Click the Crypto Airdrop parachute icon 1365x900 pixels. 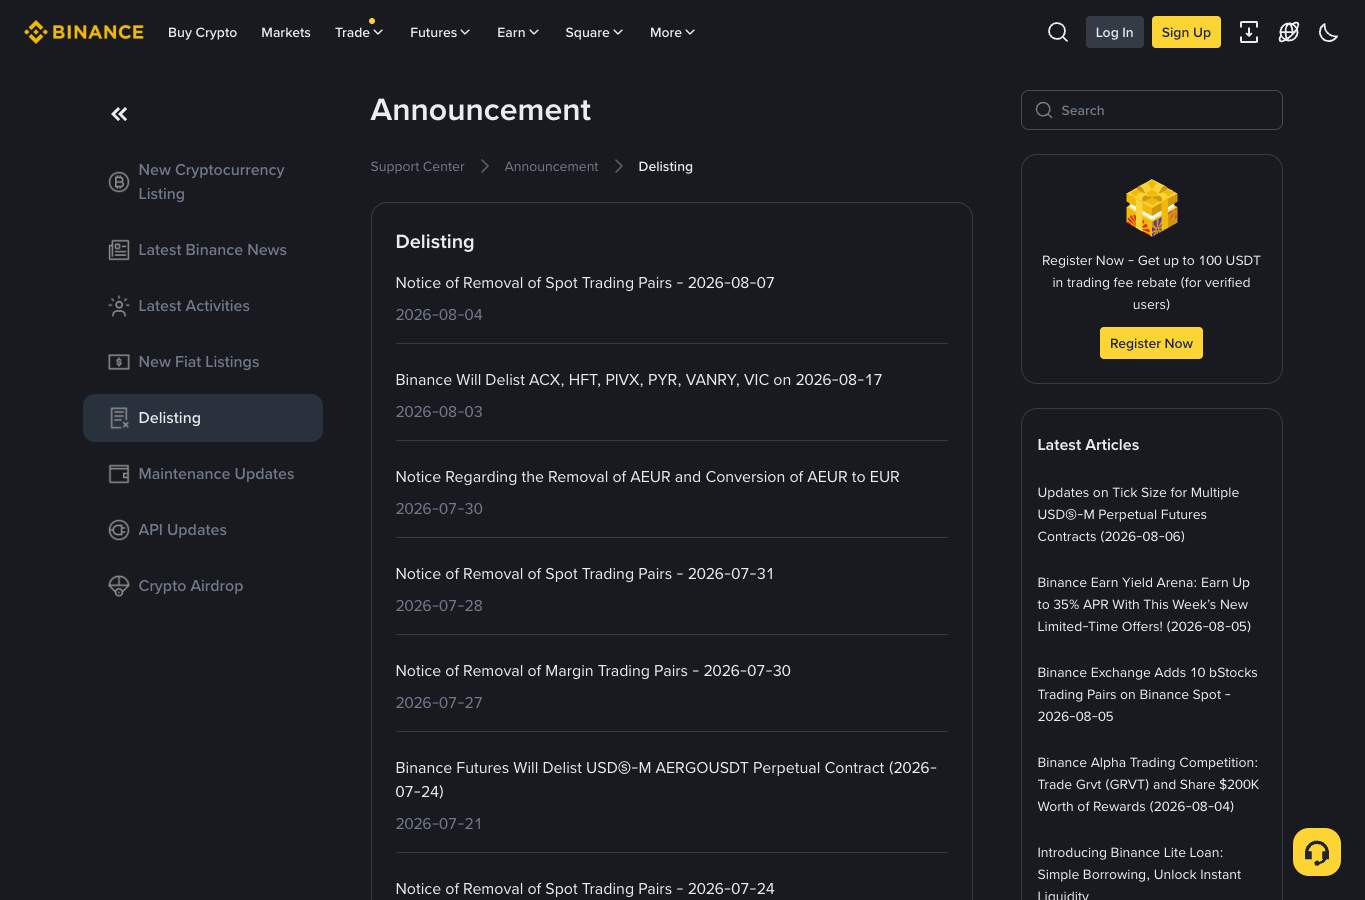pyautogui.click(x=119, y=586)
